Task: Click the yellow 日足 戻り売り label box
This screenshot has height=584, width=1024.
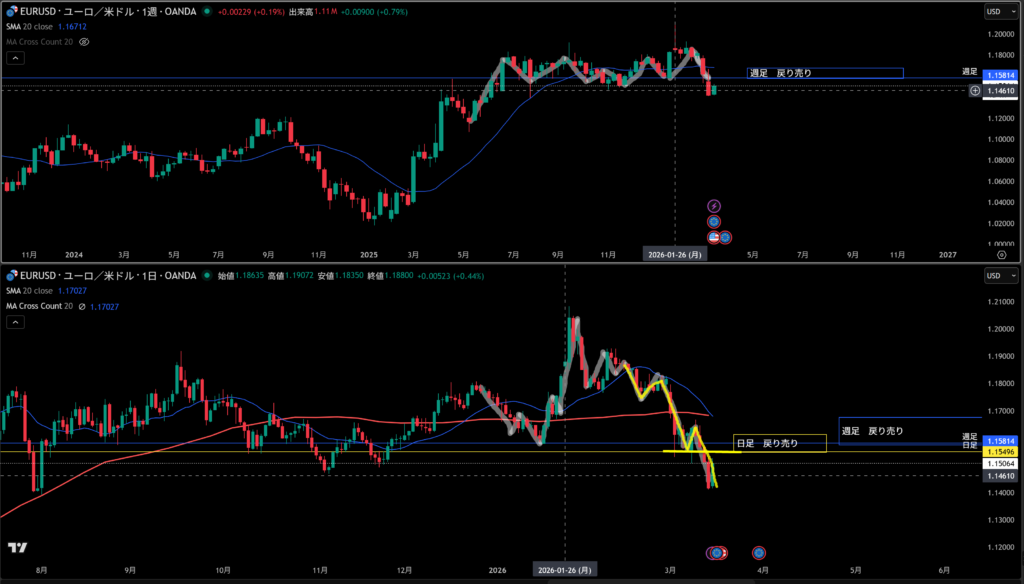Action: 779,443
